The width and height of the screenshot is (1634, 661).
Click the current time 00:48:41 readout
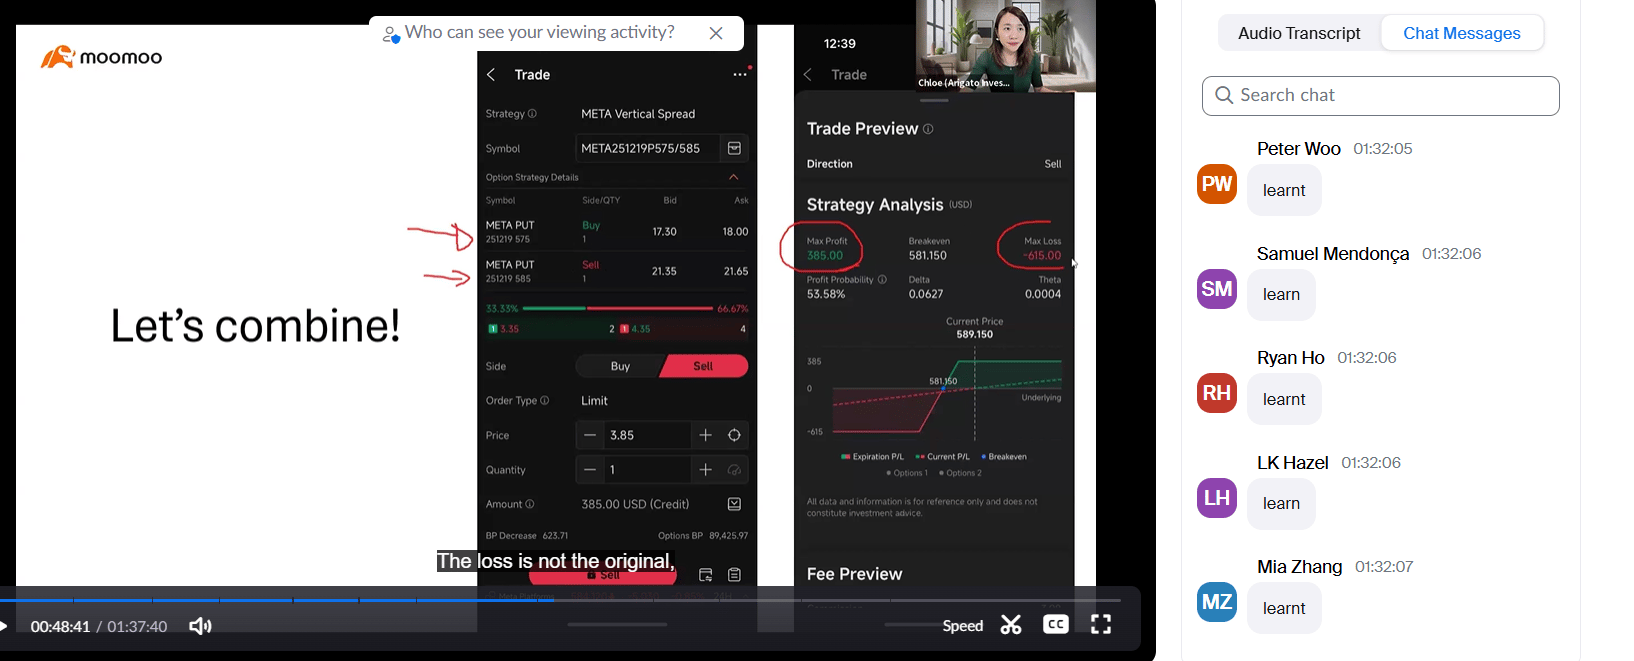[60, 627]
